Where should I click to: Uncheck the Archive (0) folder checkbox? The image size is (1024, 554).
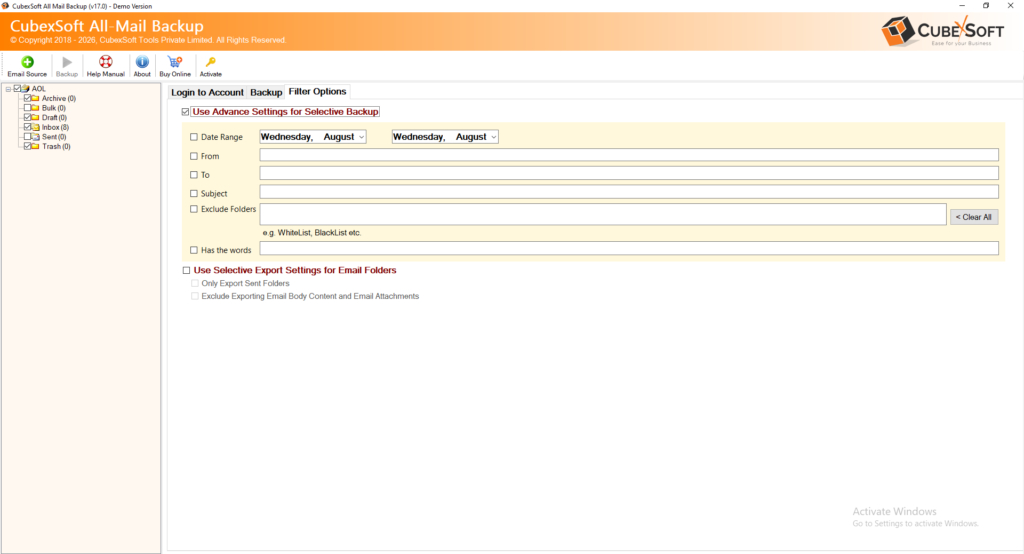[x=27, y=98]
